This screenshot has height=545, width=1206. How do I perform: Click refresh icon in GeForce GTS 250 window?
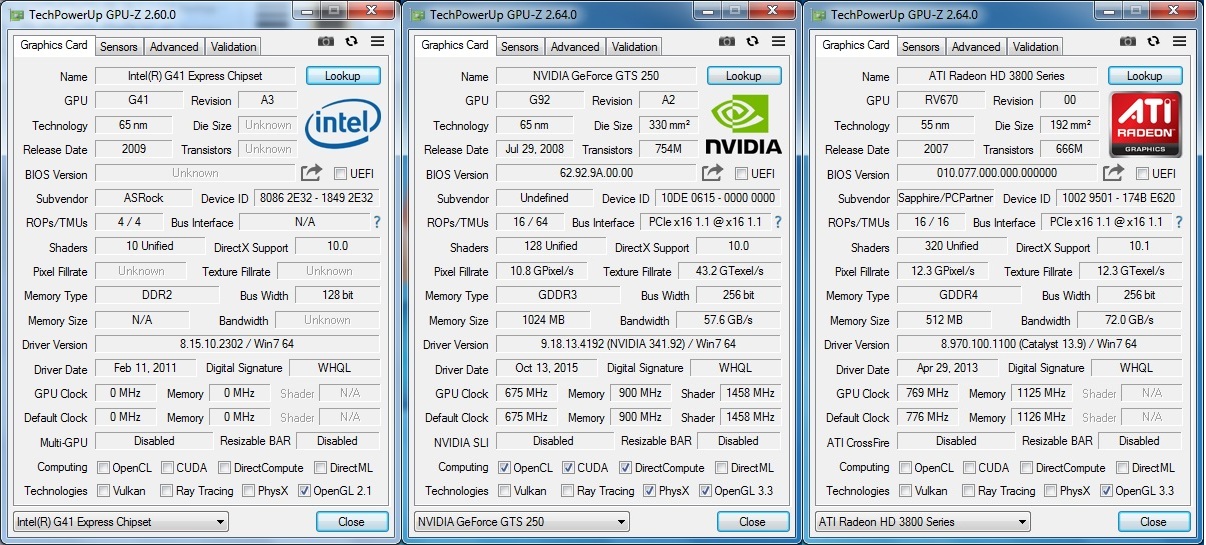click(x=753, y=41)
